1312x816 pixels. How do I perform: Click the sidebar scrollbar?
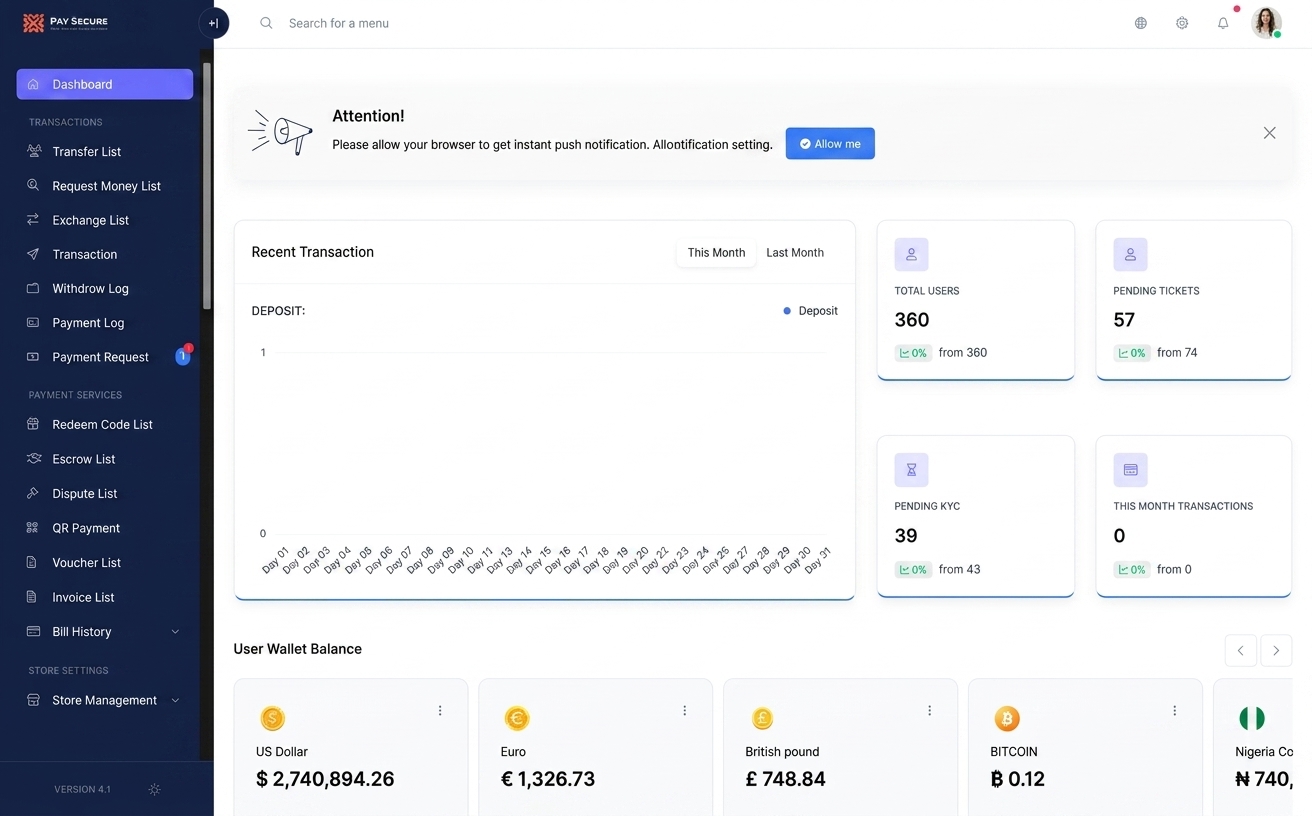coord(207,185)
